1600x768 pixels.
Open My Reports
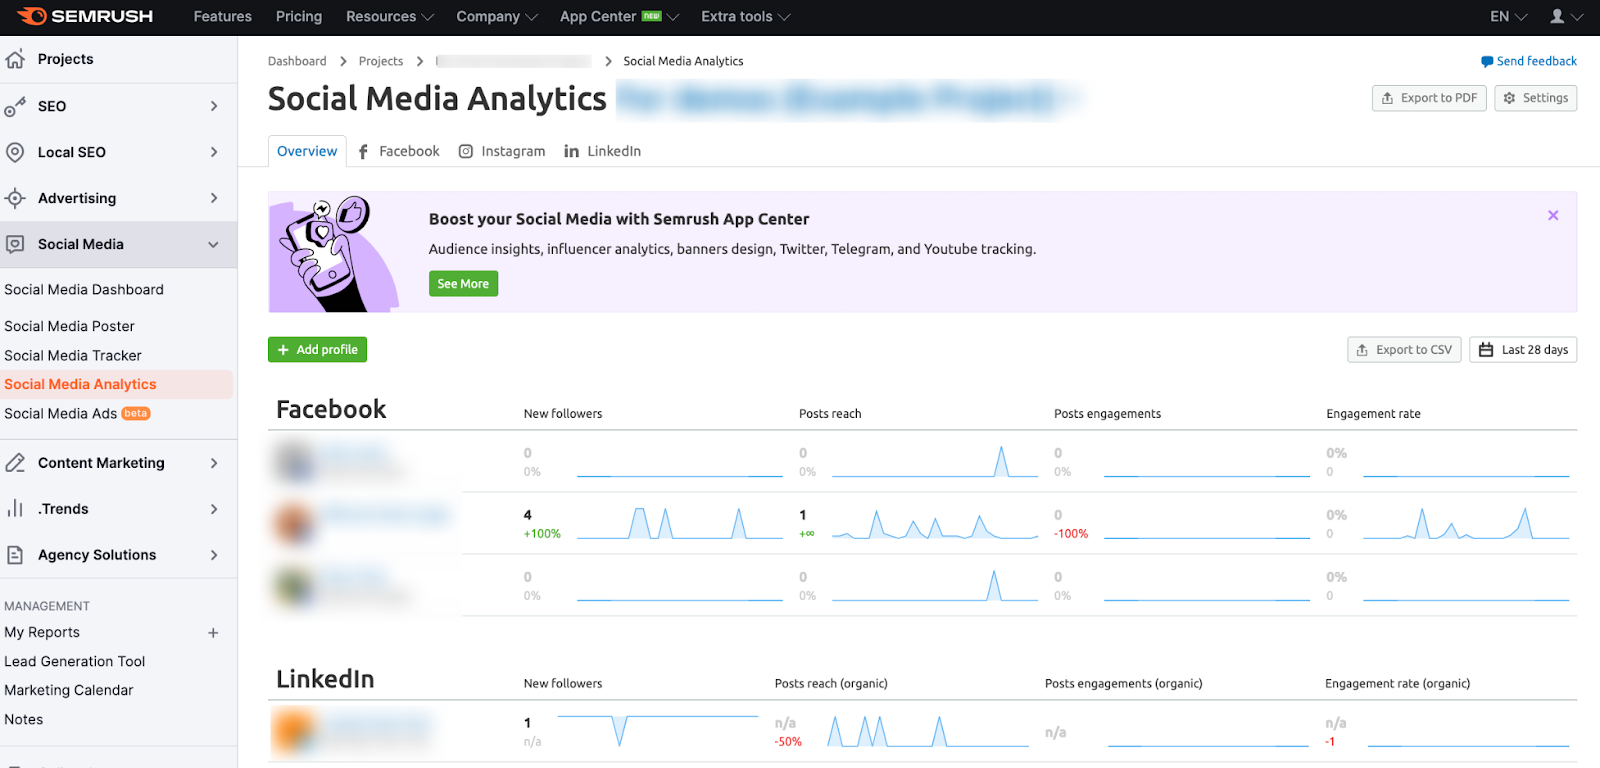(x=42, y=633)
